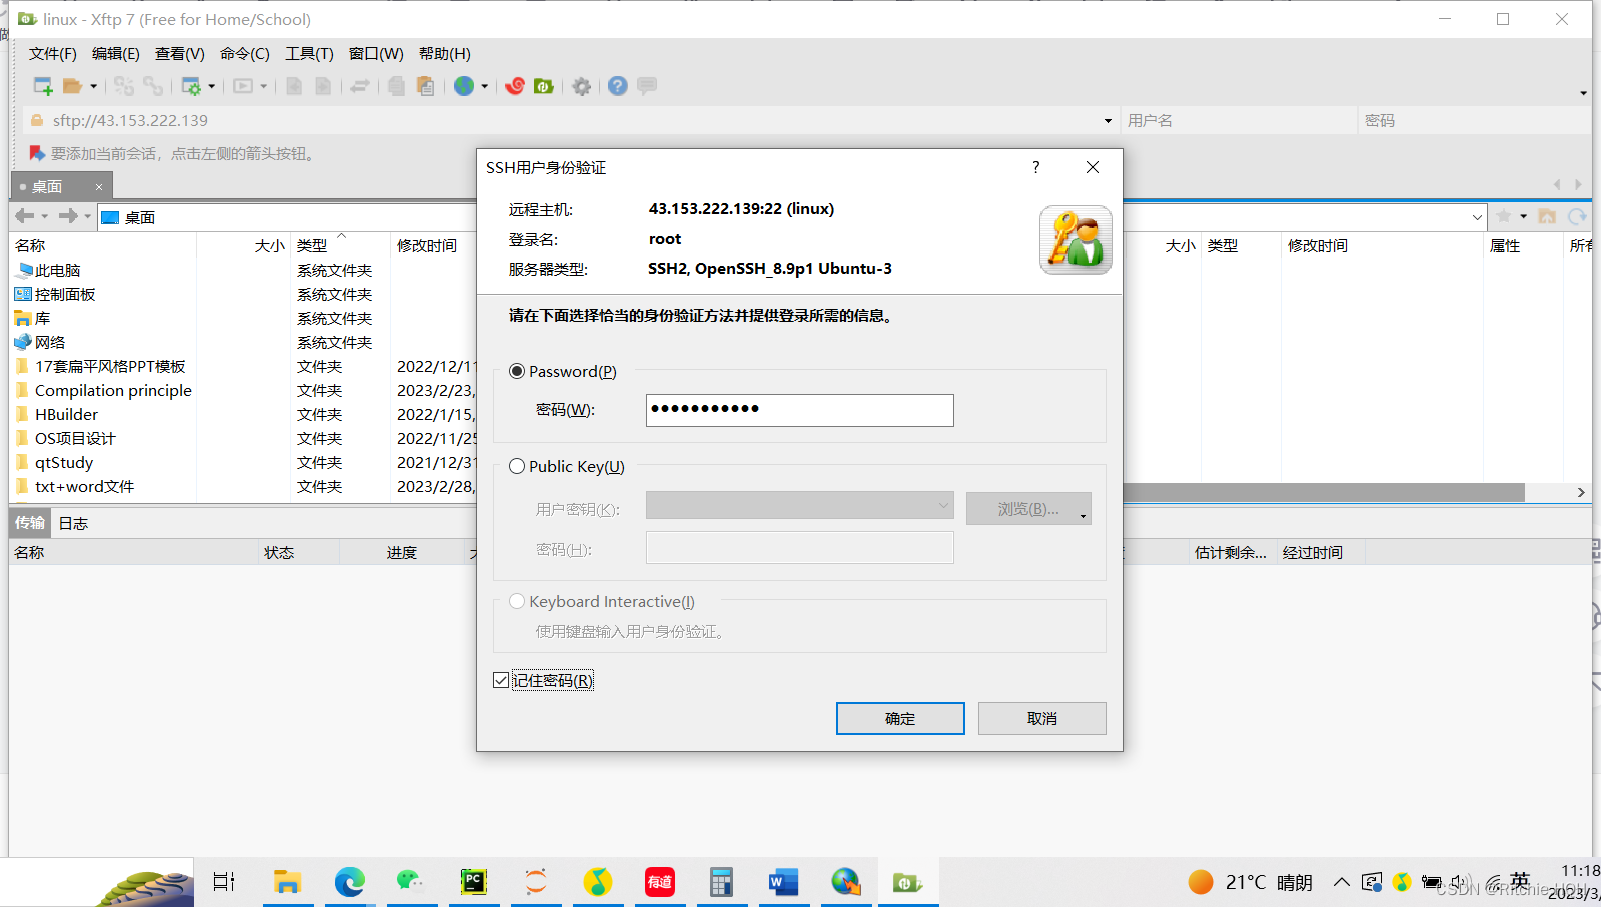Click the globe encoding icon
Viewport: 1601px width, 907px height.
click(464, 86)
